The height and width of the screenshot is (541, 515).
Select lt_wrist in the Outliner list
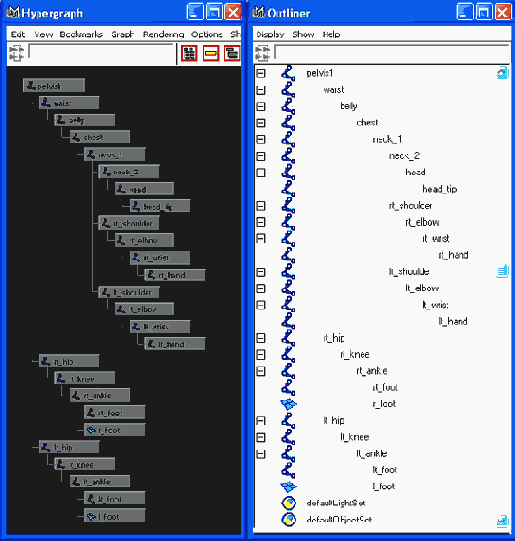tap(435, 305)
